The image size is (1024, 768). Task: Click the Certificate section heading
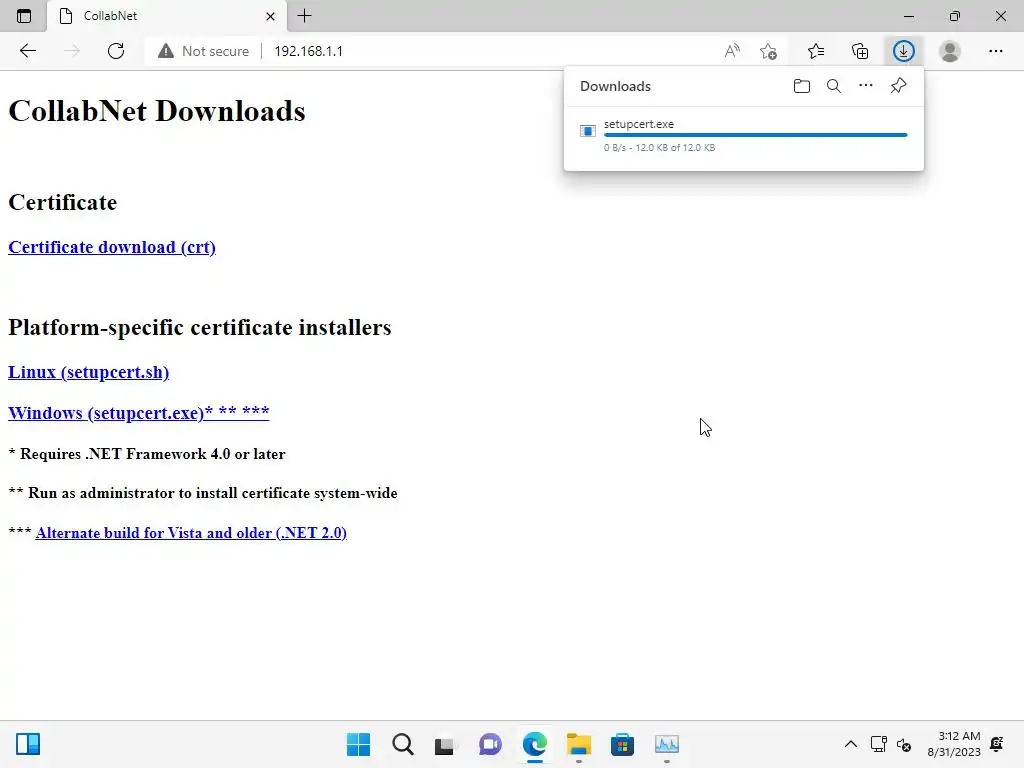[x=63, y=202]
